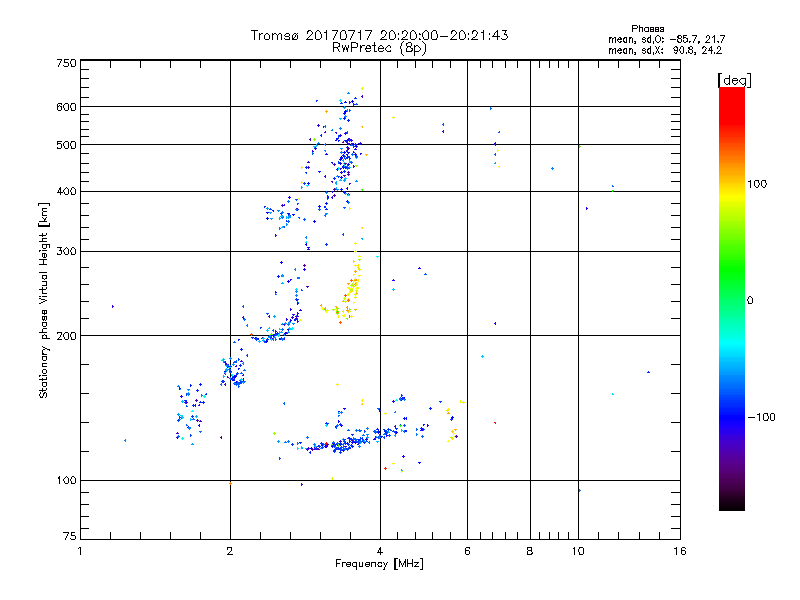This screenshot has height=600, width=800.
Task: Click the colorbar near the 100 mark
Action: point(732,184)
